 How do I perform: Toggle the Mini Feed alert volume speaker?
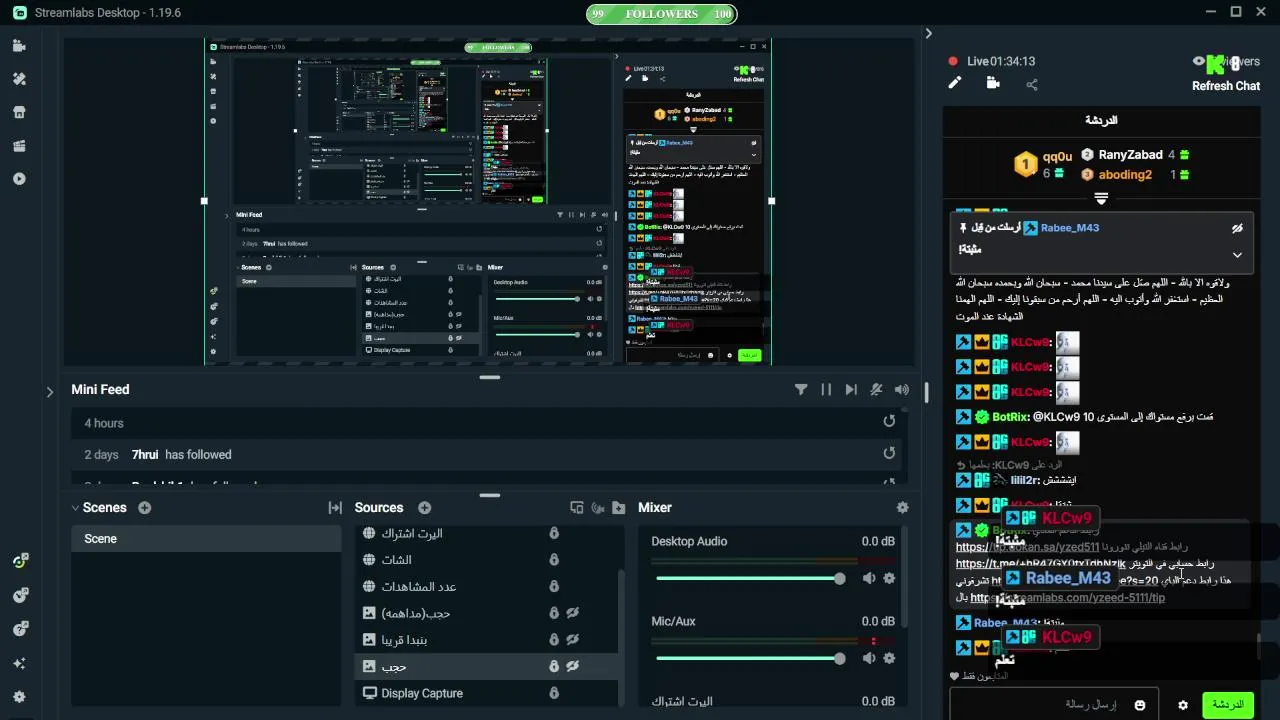pos(902,390)
